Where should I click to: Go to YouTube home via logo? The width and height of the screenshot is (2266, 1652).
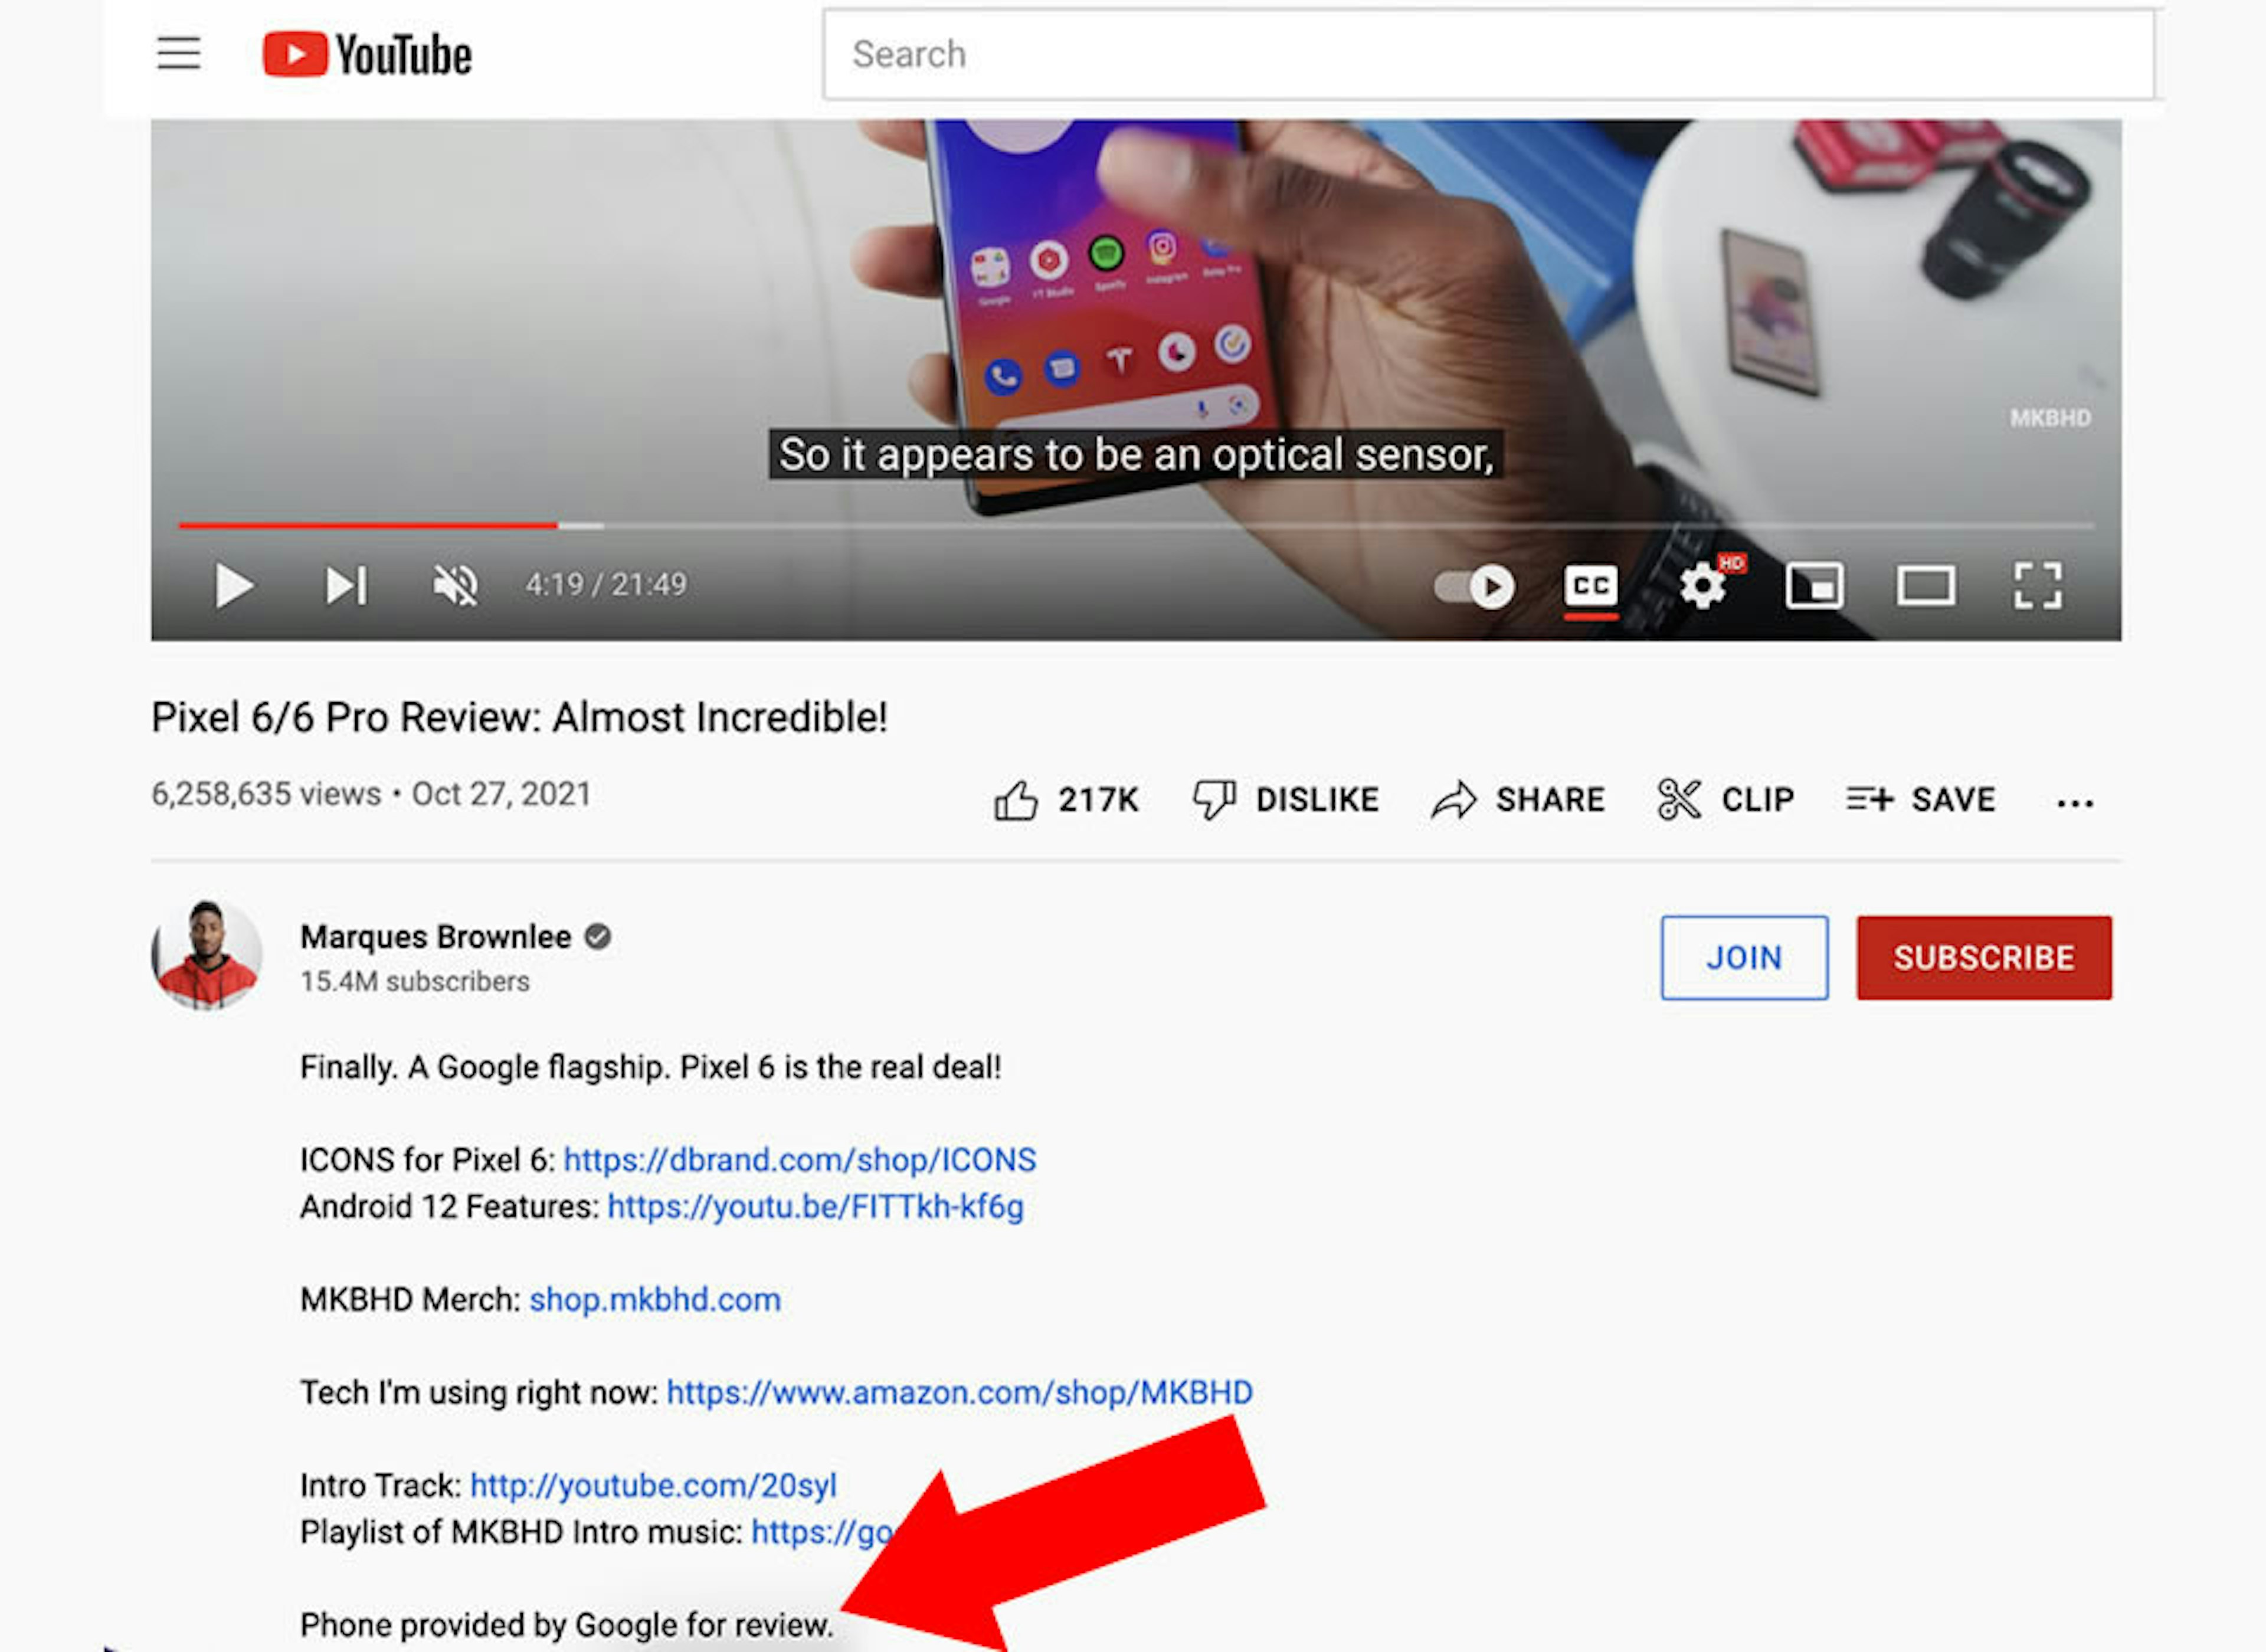point(366,54)
